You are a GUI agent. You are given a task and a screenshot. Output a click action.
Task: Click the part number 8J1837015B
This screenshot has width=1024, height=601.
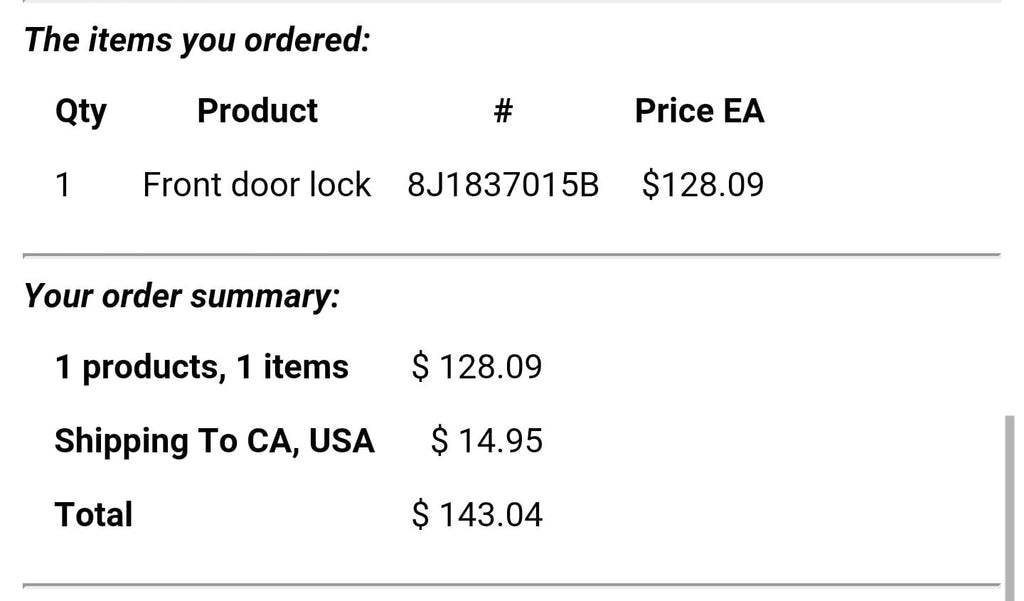click(x=503, y=185)
